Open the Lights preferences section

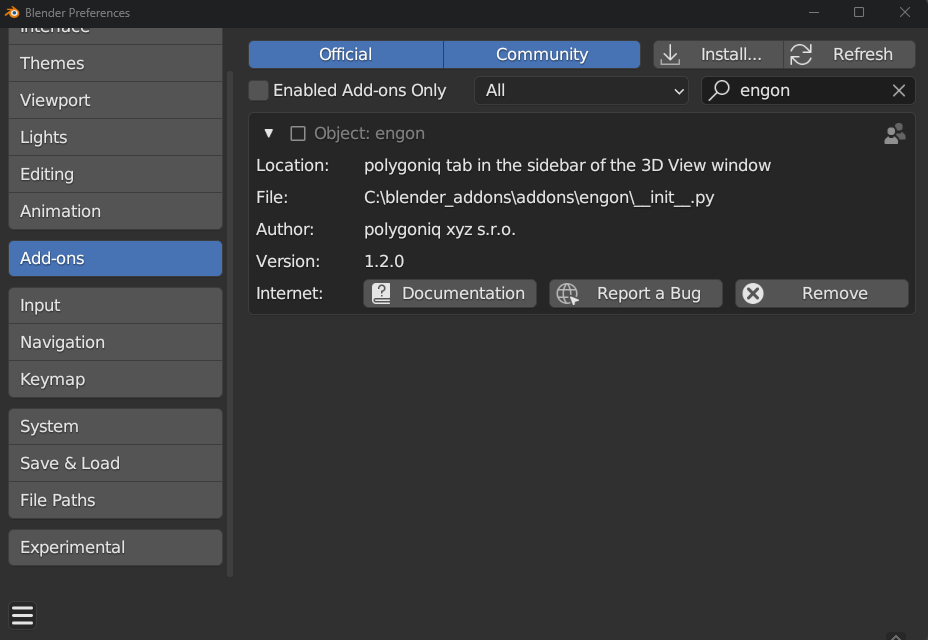(115, 137)
